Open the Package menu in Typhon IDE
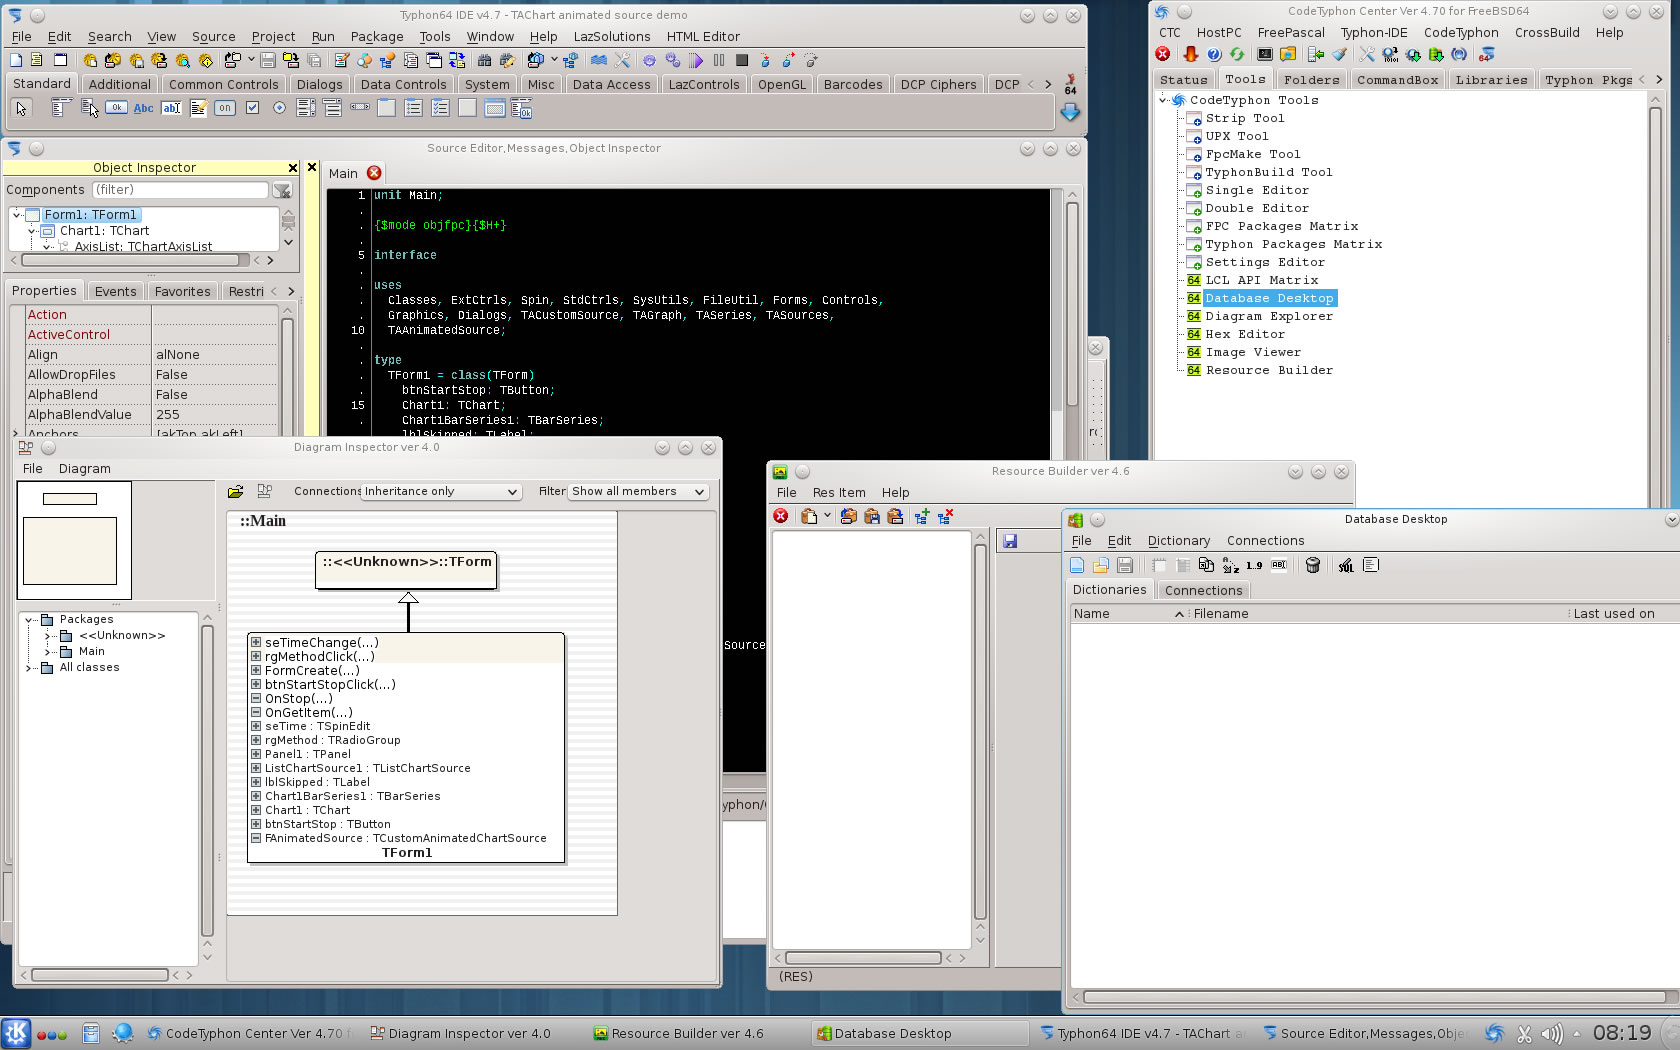 coord(377,36)
